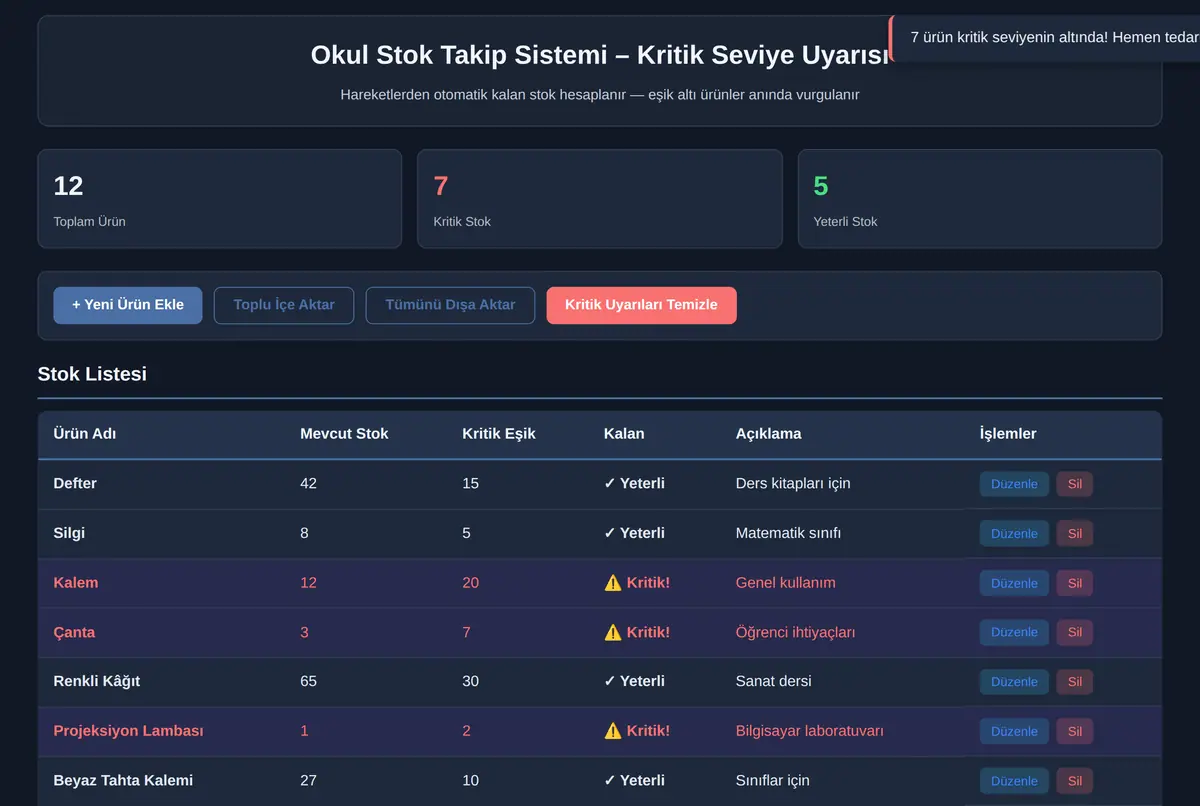
Task: Click the 'Stok Listesi' section heading
Action: pyautogui.click(x=92, y=374)
